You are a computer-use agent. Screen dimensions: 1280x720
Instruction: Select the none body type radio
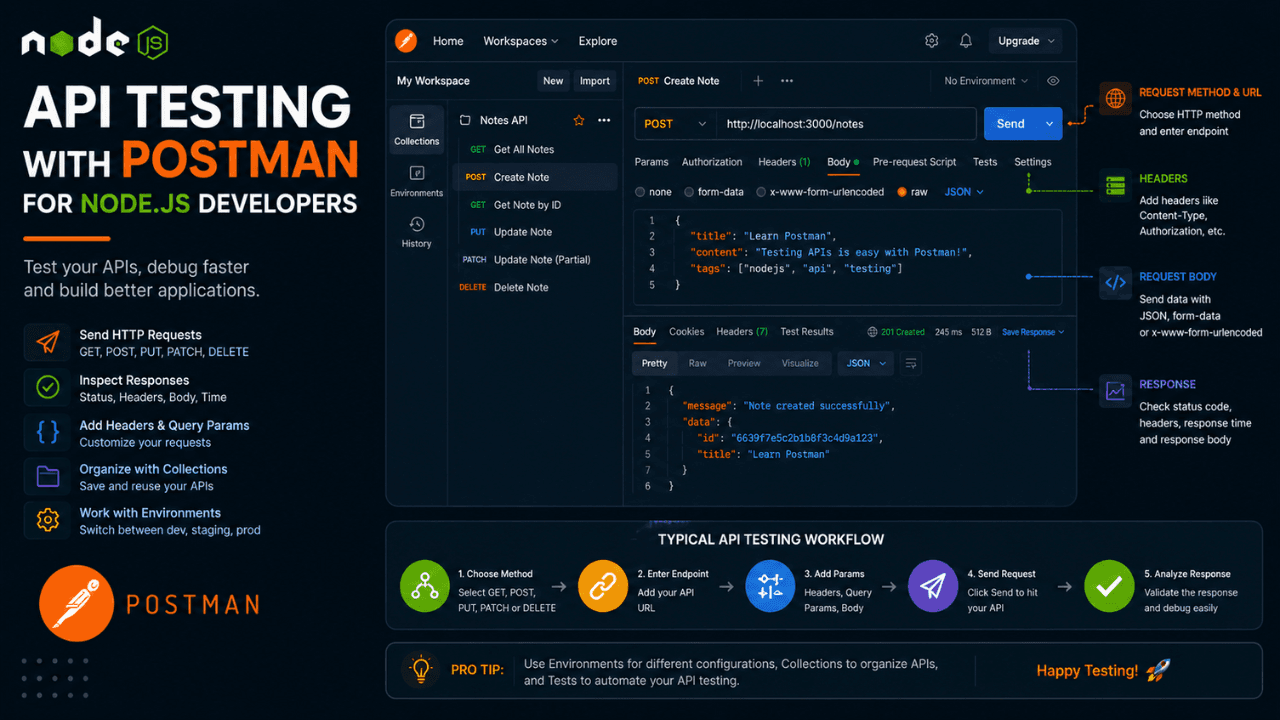[x=640, y=192]
